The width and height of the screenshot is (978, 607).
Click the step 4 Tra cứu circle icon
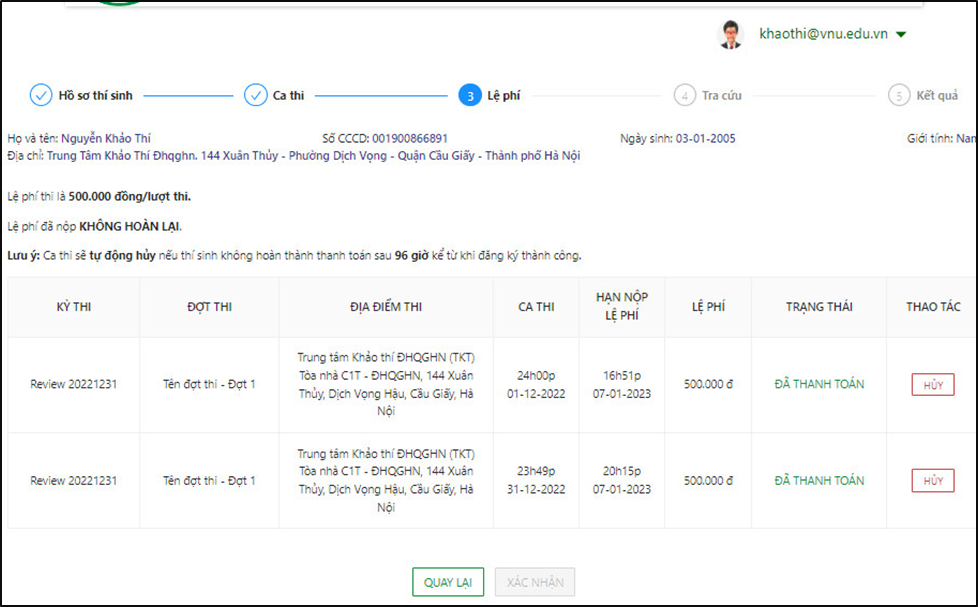(684, 96)
